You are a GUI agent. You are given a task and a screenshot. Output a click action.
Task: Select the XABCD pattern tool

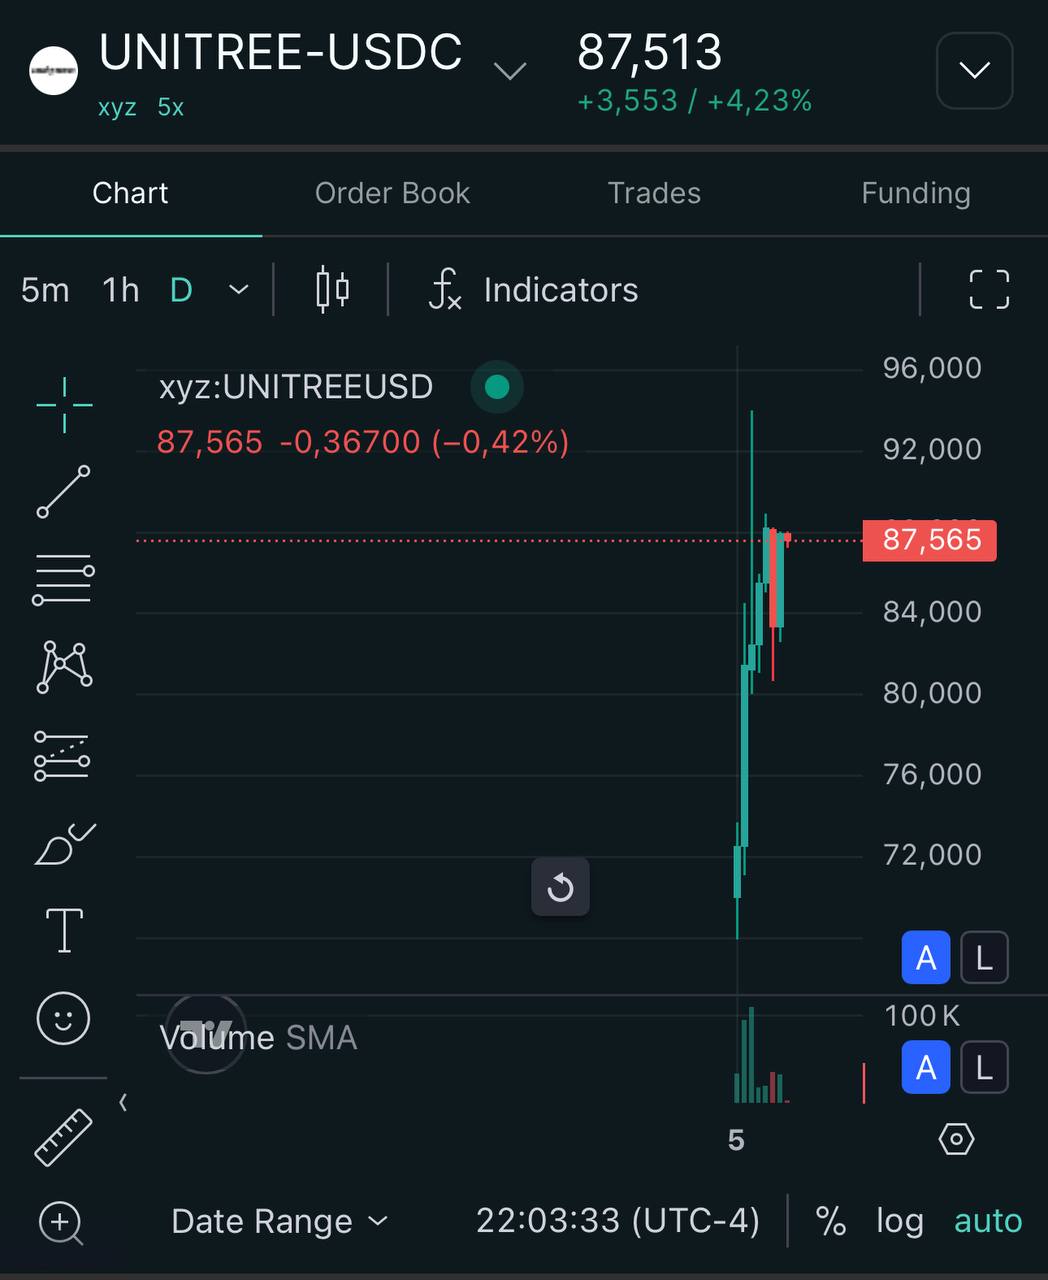pos(64,667)
